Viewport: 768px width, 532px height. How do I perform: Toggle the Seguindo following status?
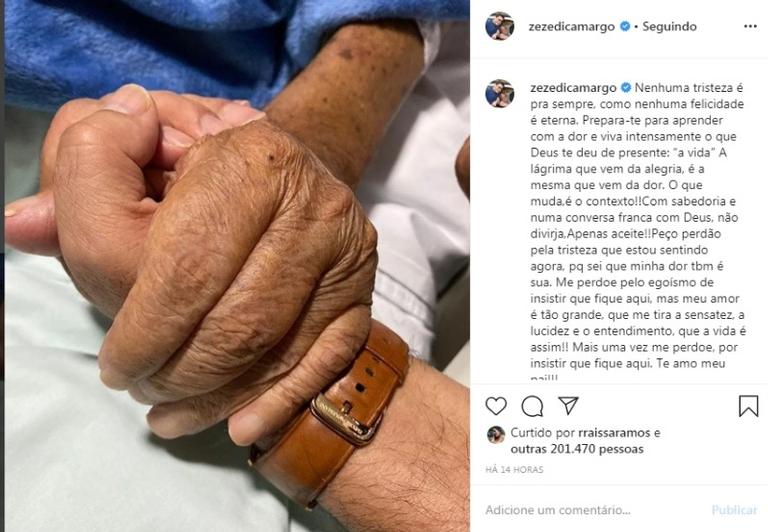tap(669, 26)
